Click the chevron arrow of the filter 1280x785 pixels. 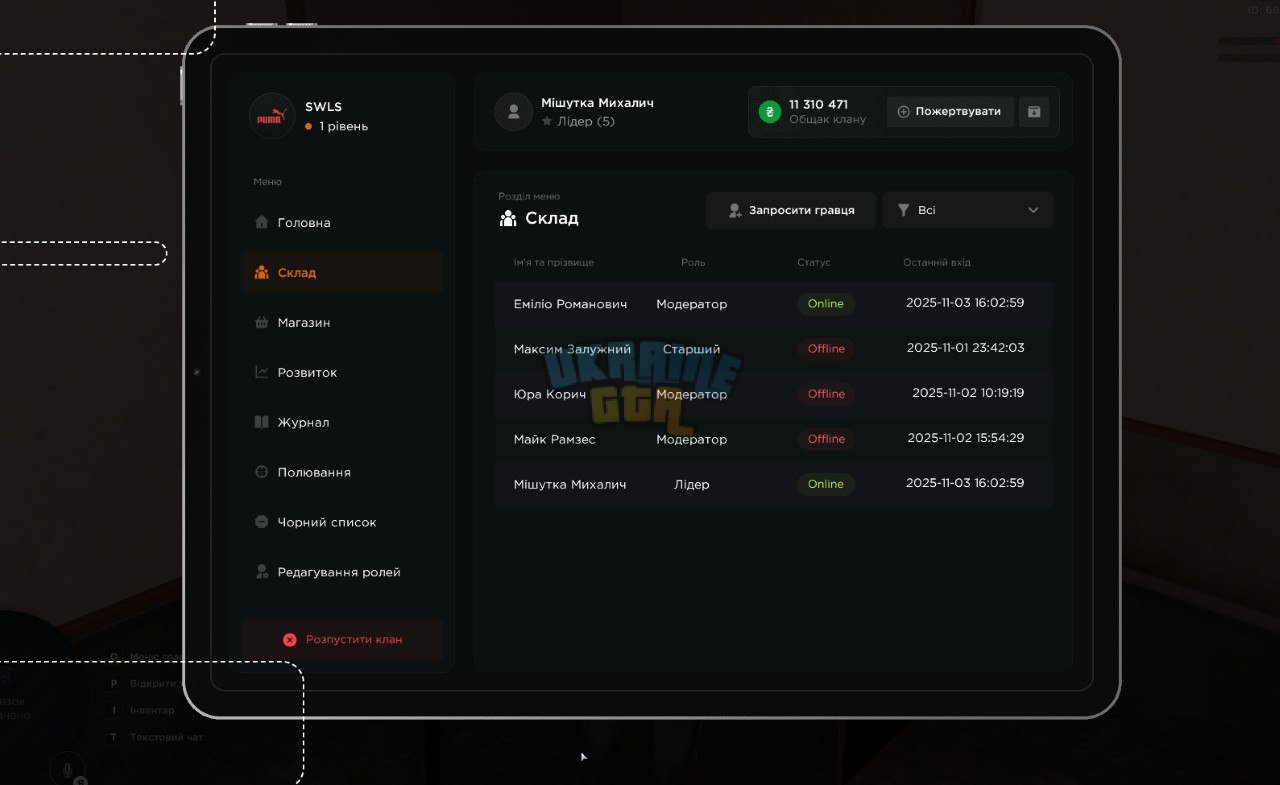1033,210
